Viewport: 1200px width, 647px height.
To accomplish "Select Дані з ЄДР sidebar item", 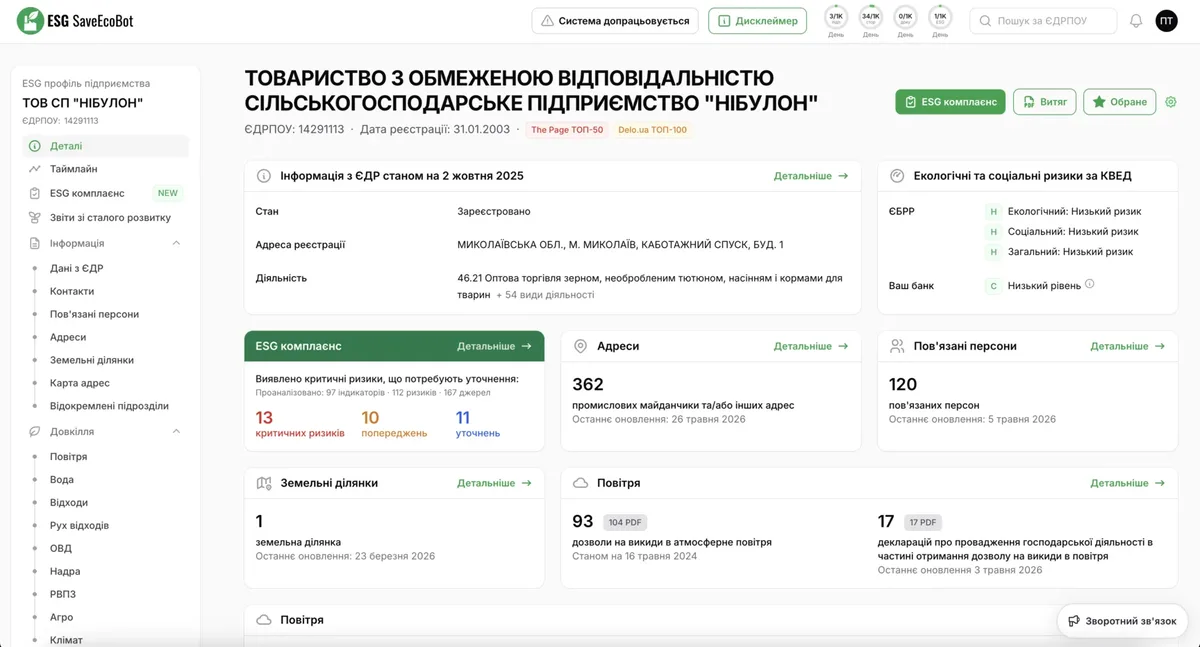I will (x=77, y=268).
